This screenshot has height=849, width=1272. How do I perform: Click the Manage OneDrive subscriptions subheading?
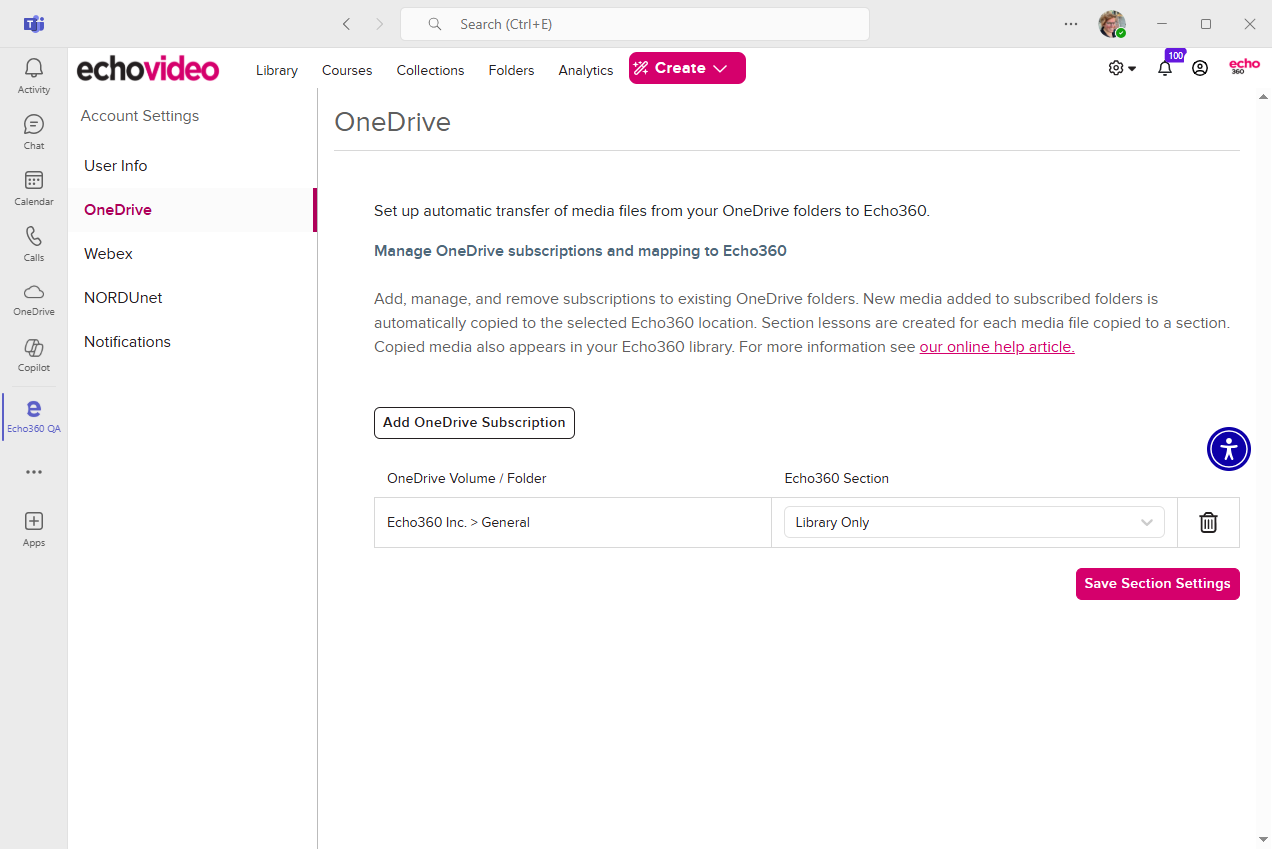tap(580, 251)
